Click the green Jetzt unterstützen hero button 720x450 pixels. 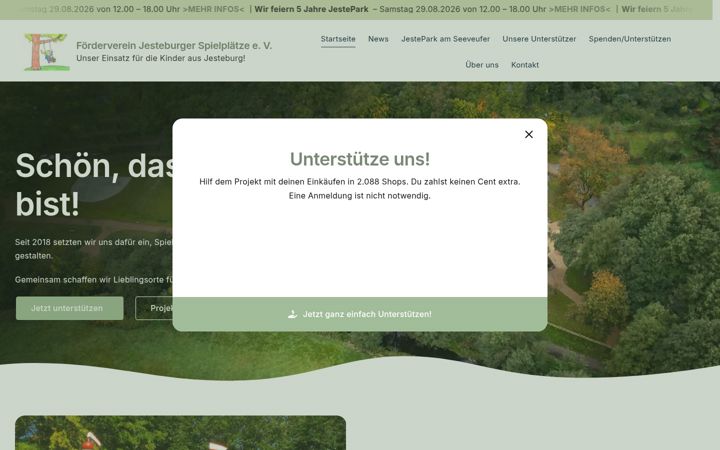pos(69,308)
